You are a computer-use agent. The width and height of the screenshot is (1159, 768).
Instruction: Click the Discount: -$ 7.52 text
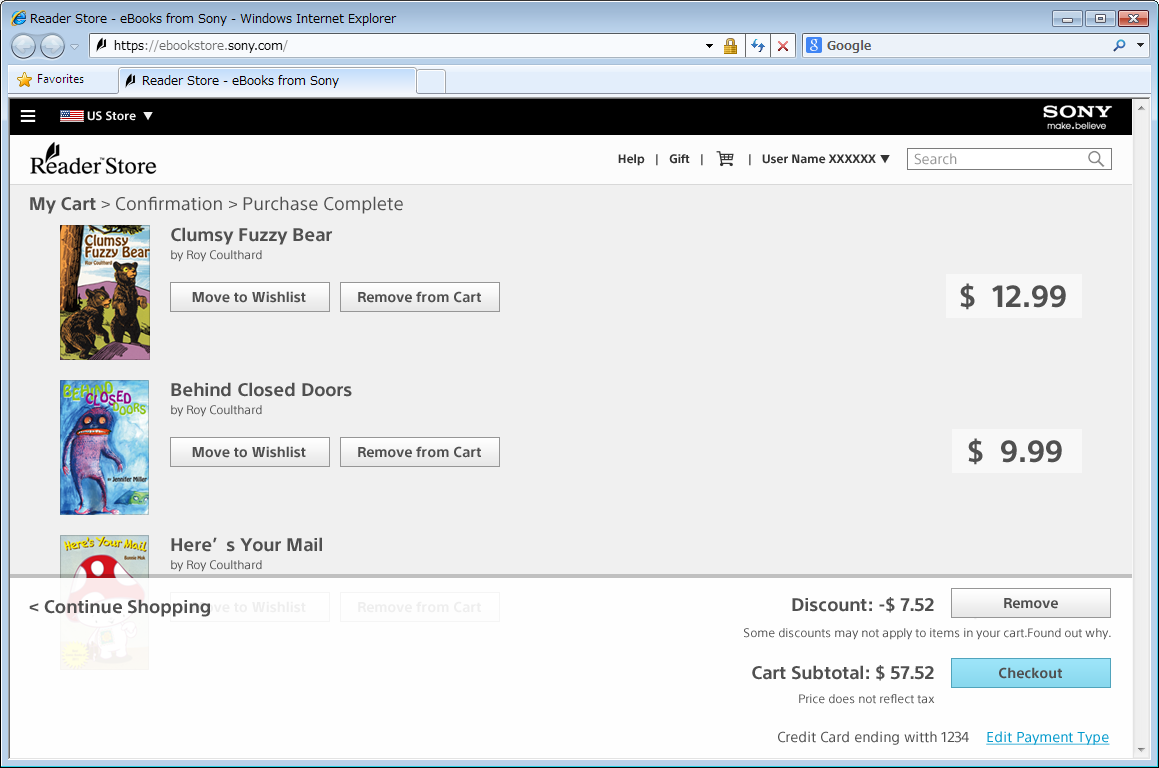(863, 605)
